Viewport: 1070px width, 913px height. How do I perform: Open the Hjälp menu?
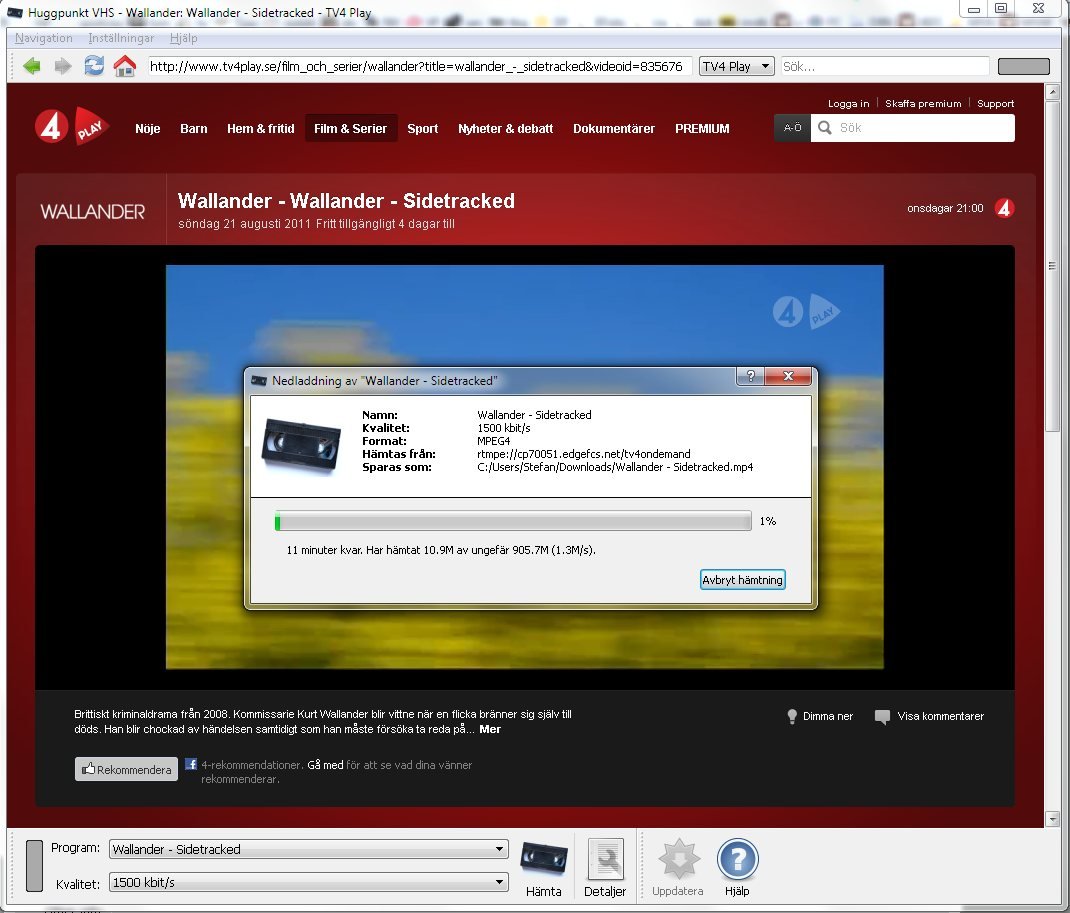coord(184,38)
